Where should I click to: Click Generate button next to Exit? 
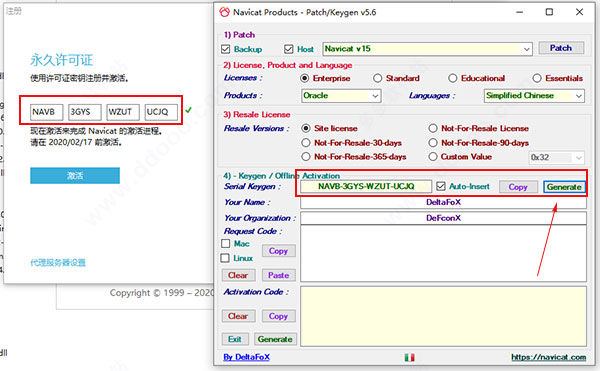275,339
